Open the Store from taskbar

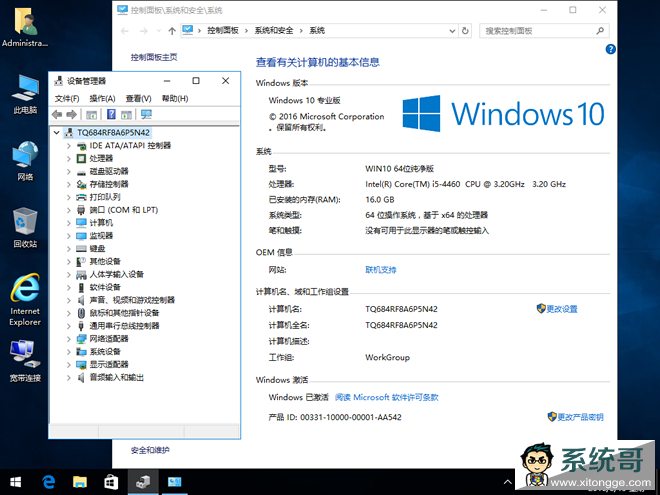[x=111, y=482]
